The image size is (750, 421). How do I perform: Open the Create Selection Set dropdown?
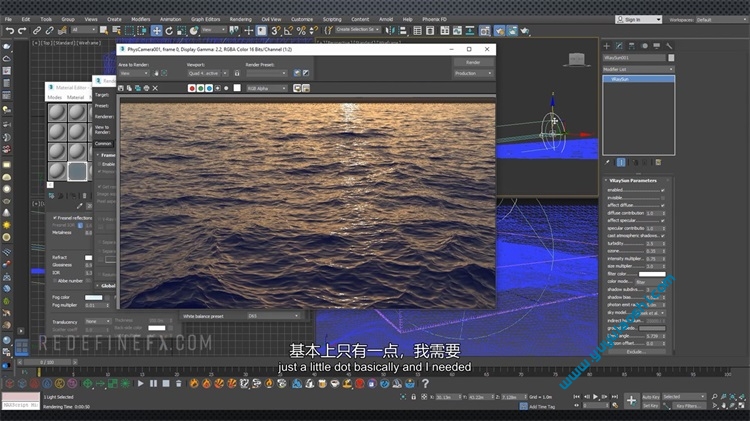click(357, 30)
